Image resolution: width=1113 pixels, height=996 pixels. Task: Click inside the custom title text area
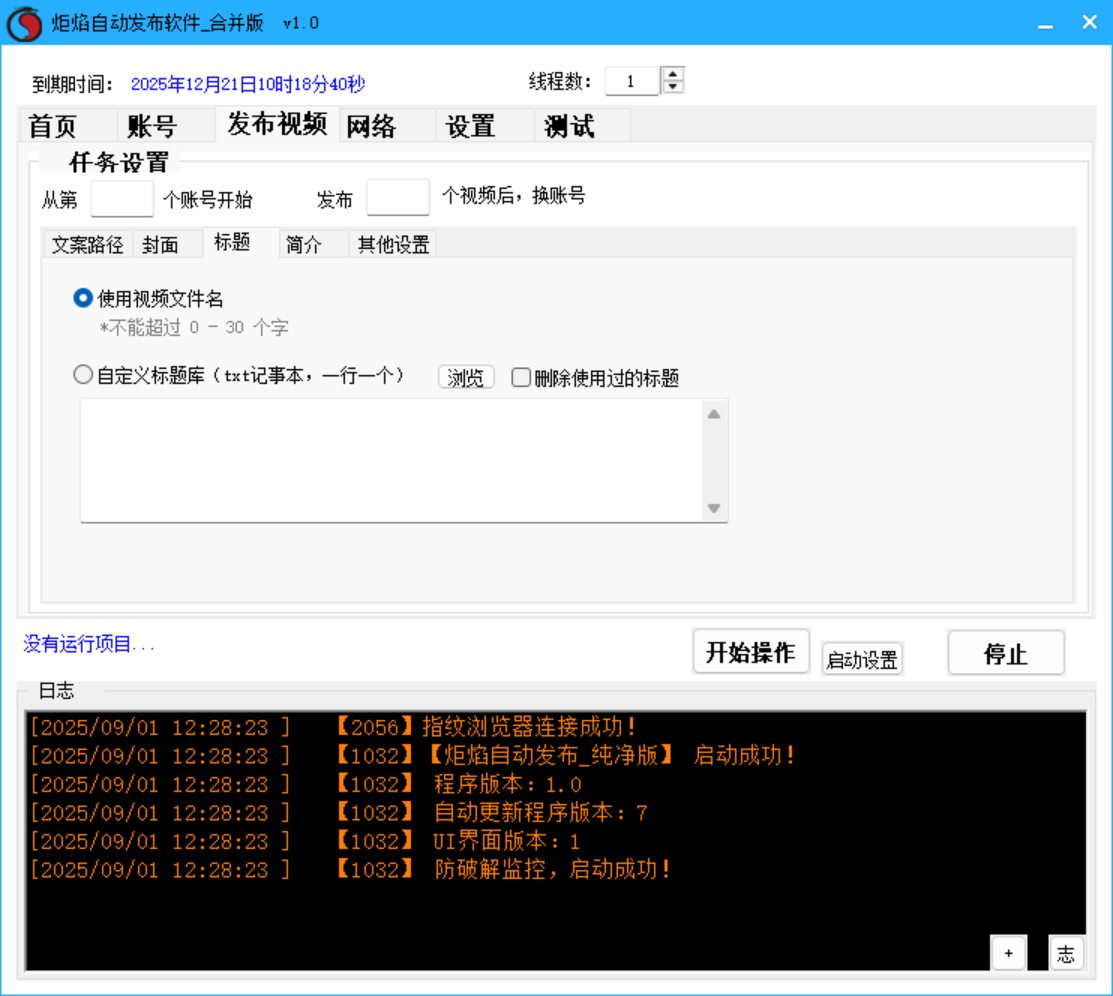pos(392,460)
